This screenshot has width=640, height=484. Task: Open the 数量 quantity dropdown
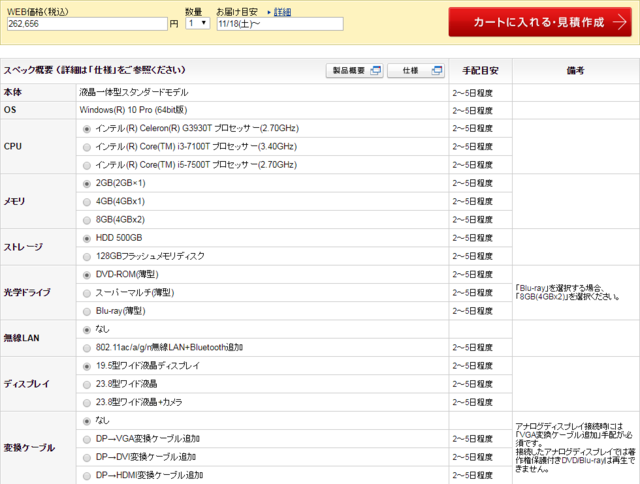pyautogui.click(x=198, y=23)
